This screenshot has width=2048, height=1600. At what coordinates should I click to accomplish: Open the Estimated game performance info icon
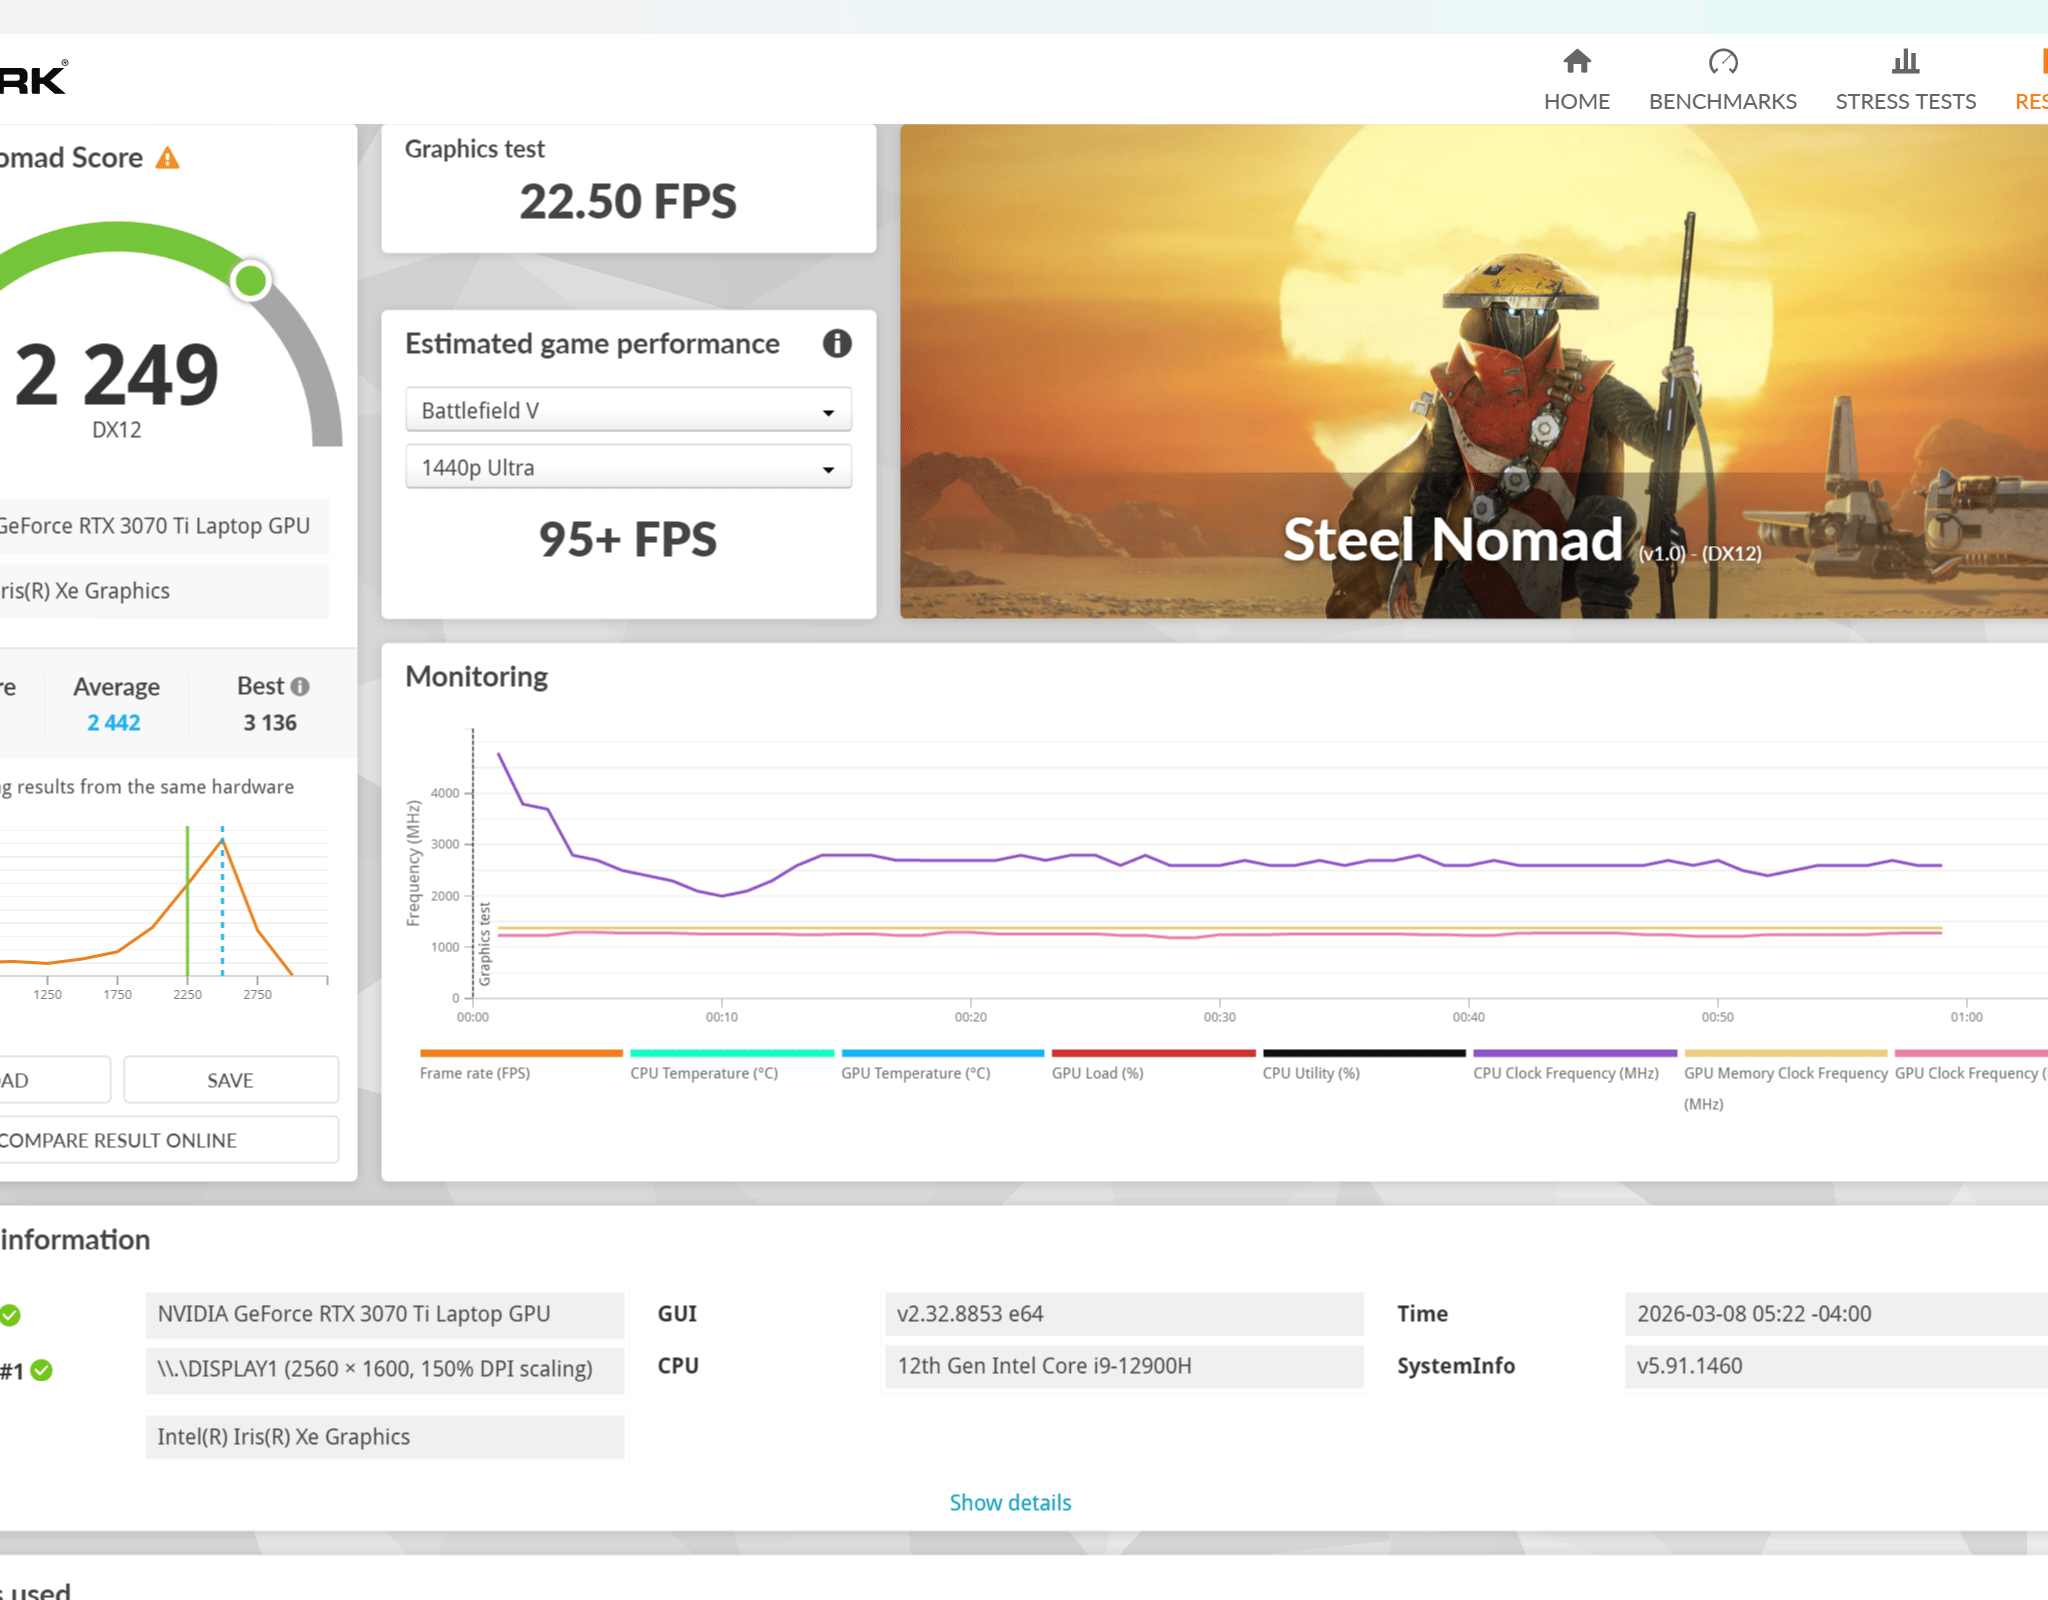tap(837, 343)
